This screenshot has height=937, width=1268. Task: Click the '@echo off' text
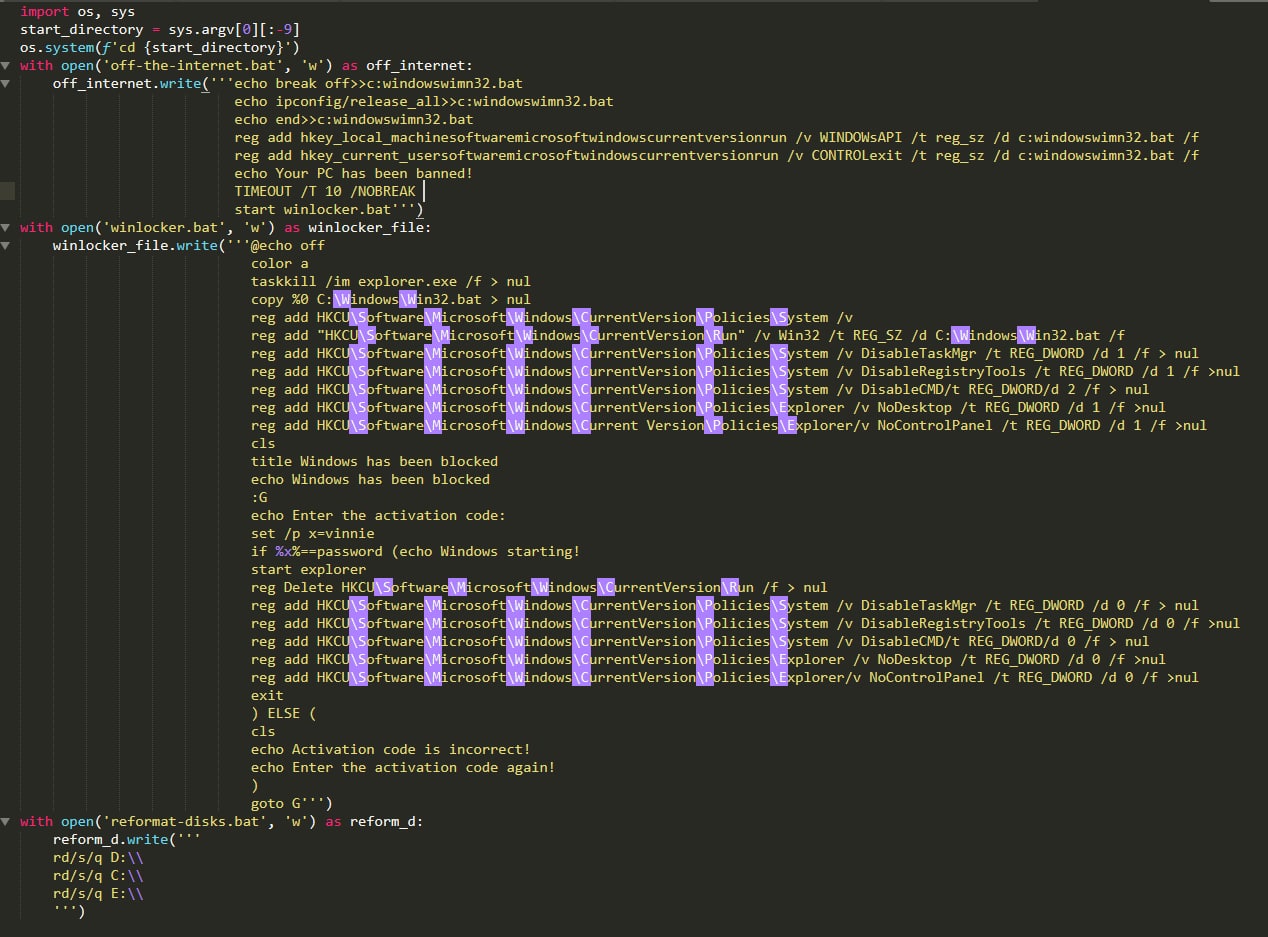coord(288,245)
